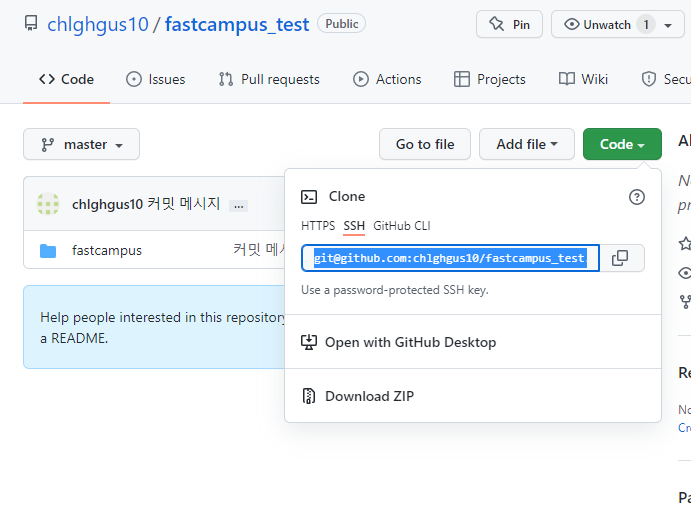Click the GitHub Desktop download icon

click(309, 342)
